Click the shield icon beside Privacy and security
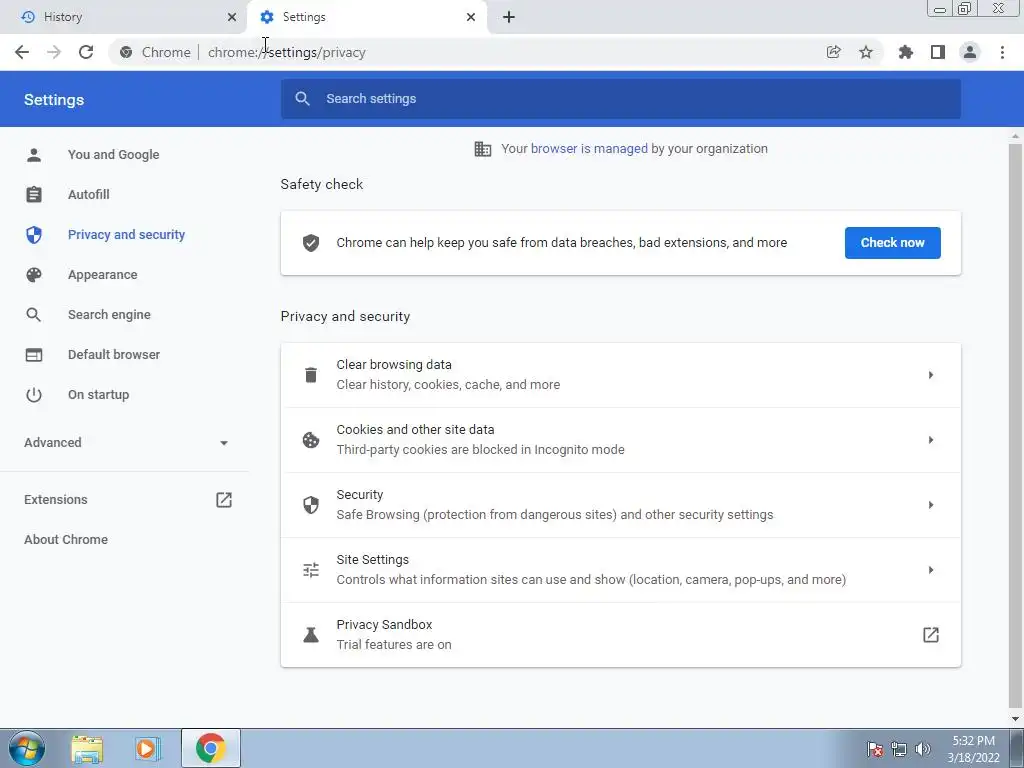This screenshot has width=1024, height=768. (x=34, y=234)
